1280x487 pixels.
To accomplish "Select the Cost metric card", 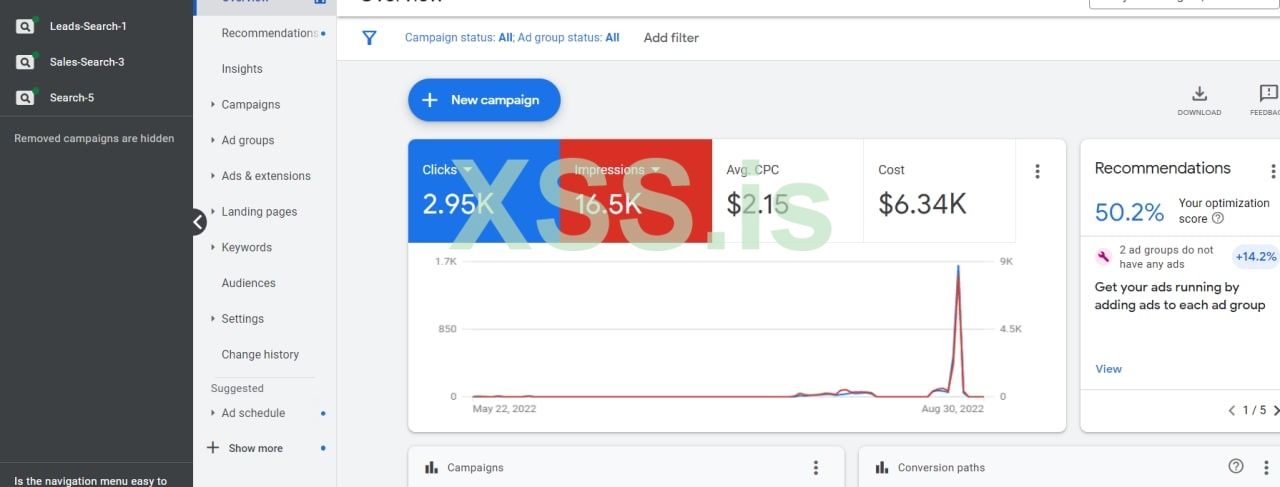I will pos(939,191).
